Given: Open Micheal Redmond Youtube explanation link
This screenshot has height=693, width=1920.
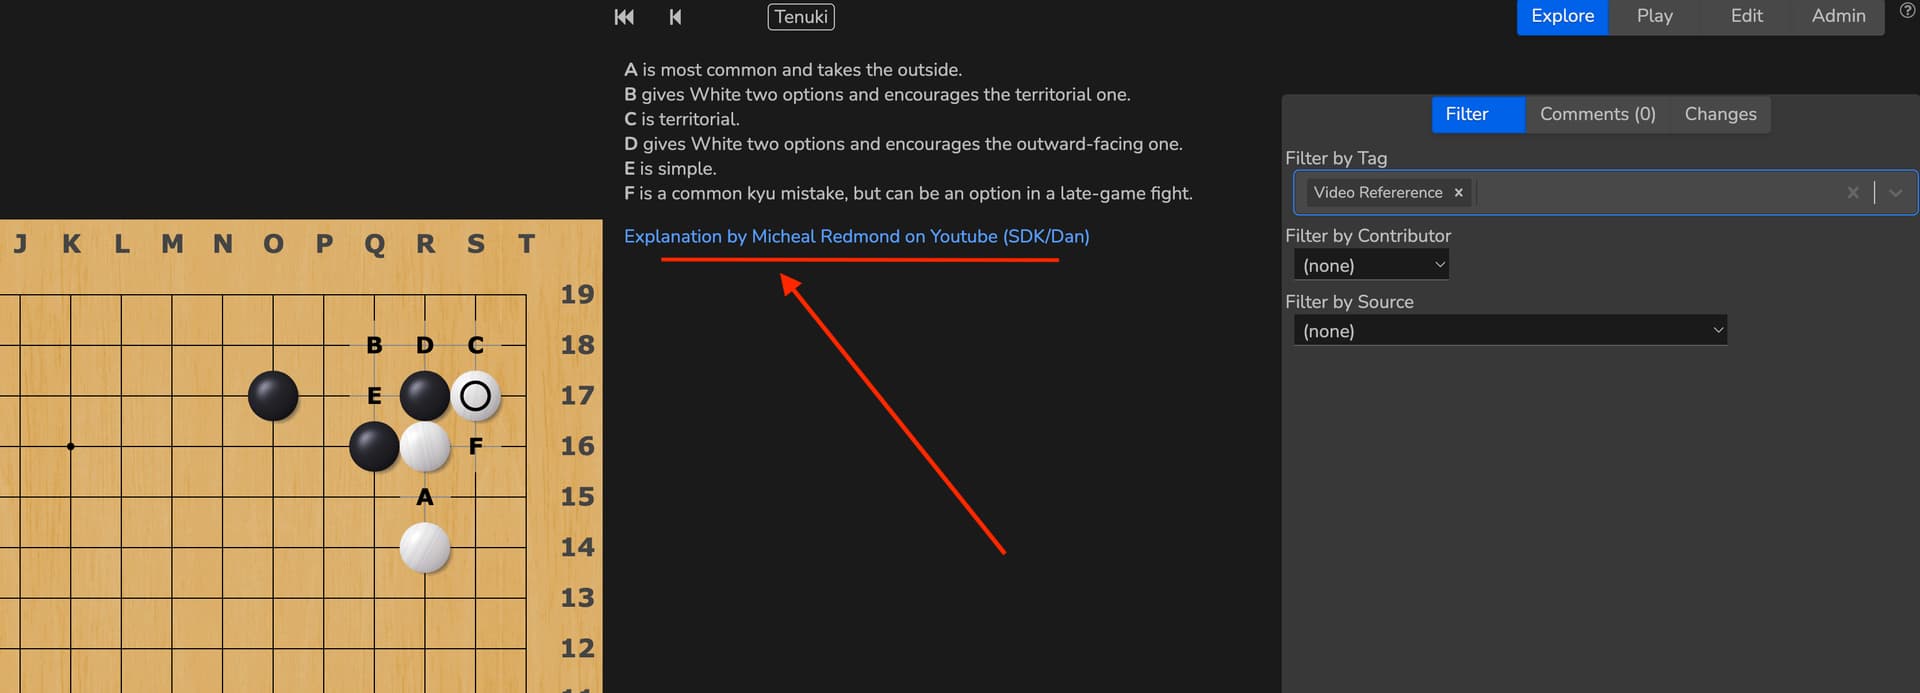Looking at the screenshot, I should 856,237.
